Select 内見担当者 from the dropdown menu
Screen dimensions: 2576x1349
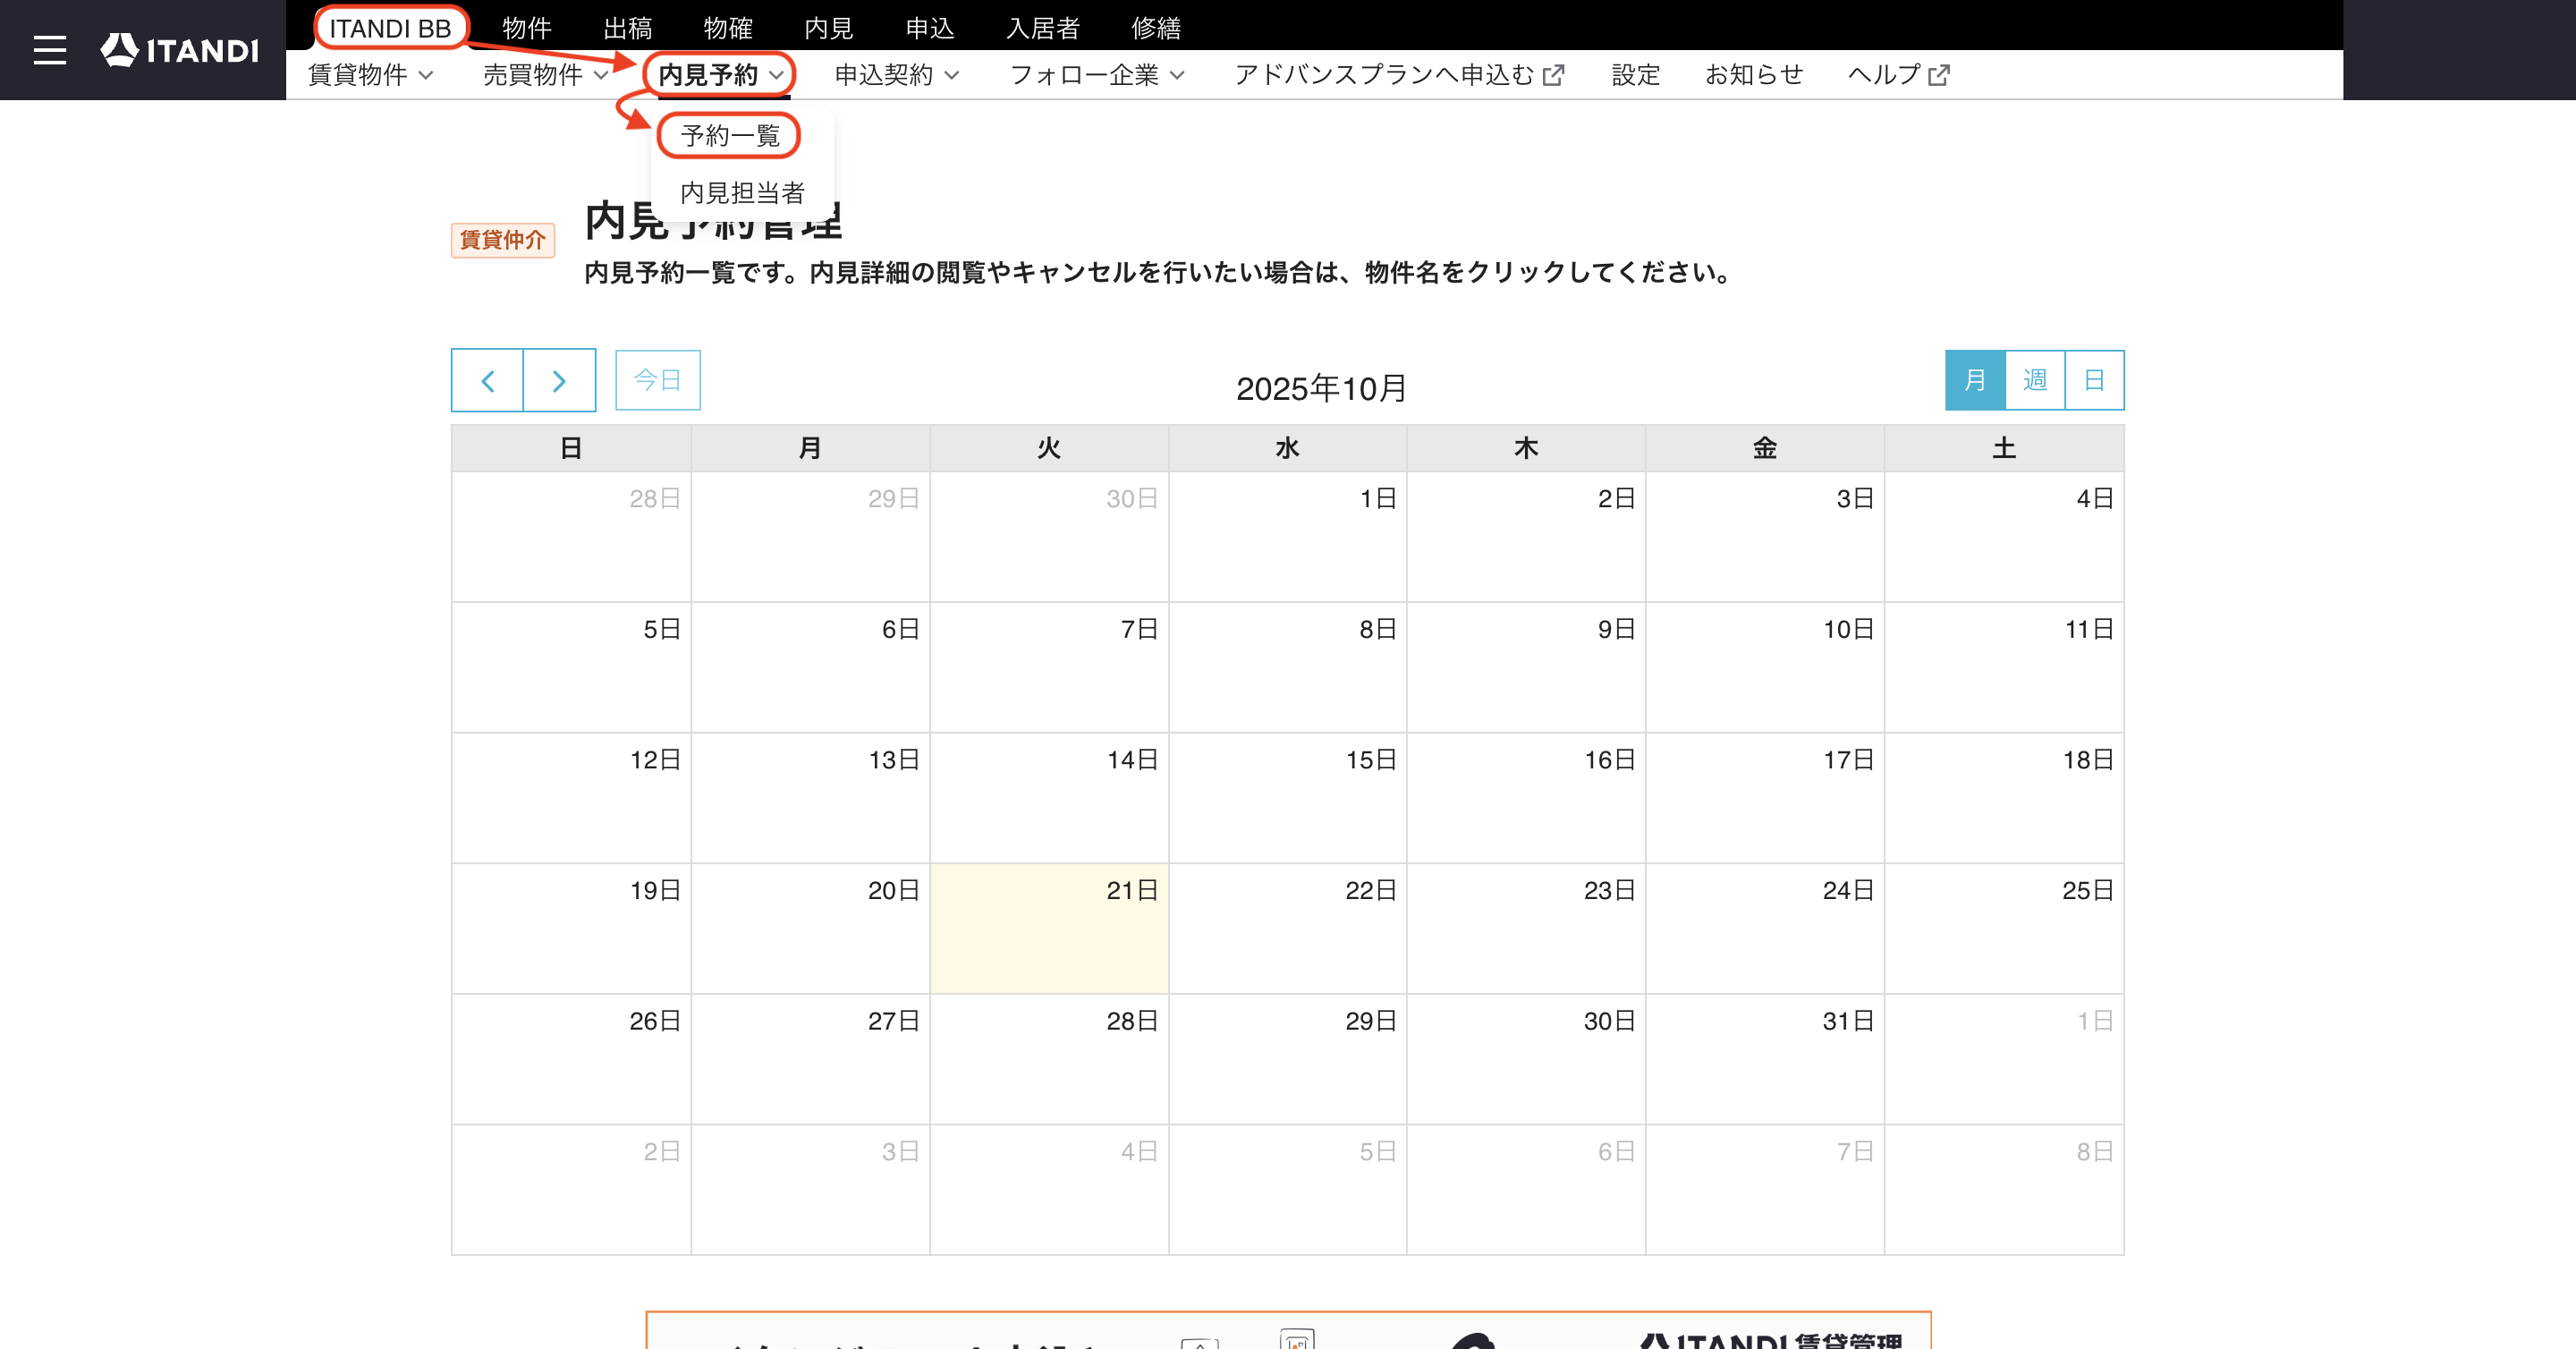(742, 192)
